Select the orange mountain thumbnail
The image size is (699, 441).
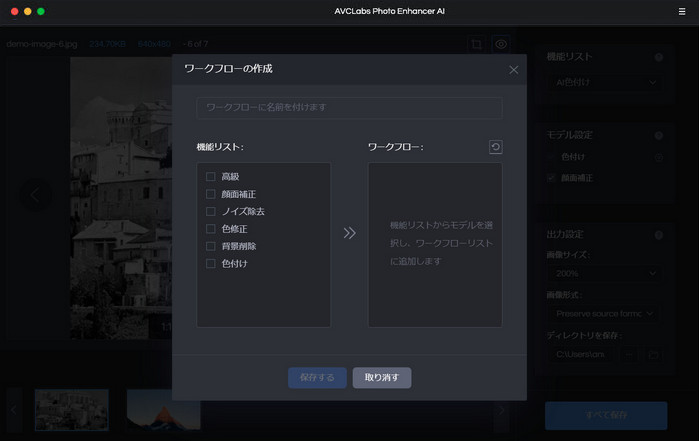(x=164, y=410)
